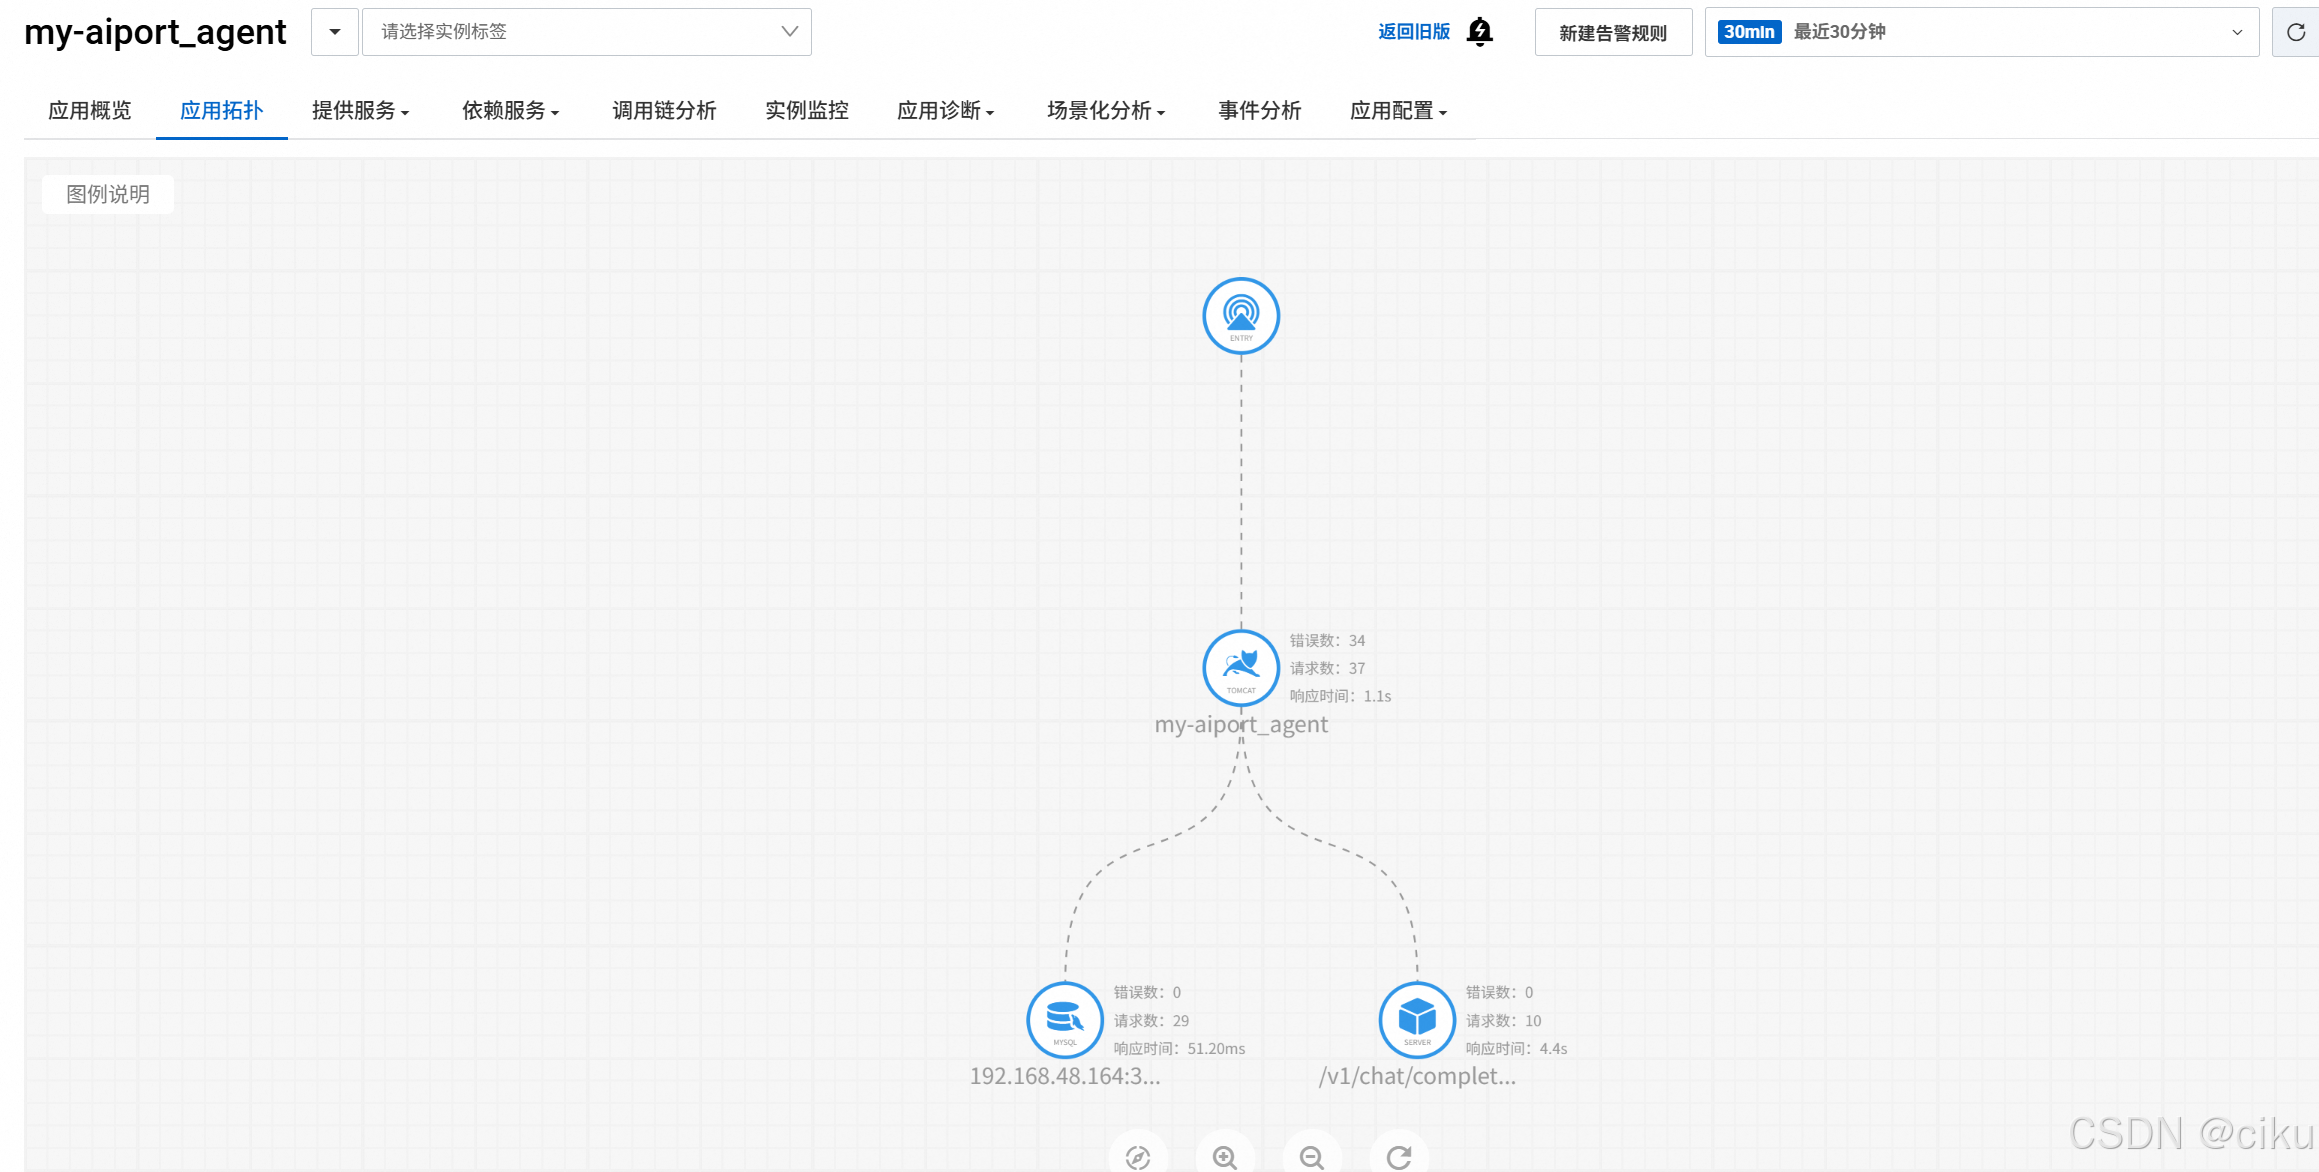Image resolution: width=2319 pixels, height=1172 pixels.
Task: Click the alarm bell icon
Action: 1480,32
